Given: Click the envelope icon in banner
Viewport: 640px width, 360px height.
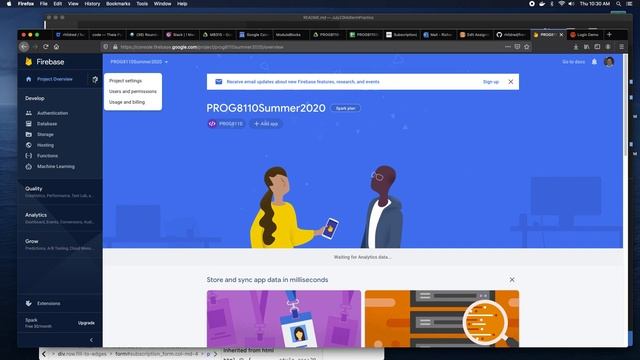Looking at the screenshot, I should (219, 82).
